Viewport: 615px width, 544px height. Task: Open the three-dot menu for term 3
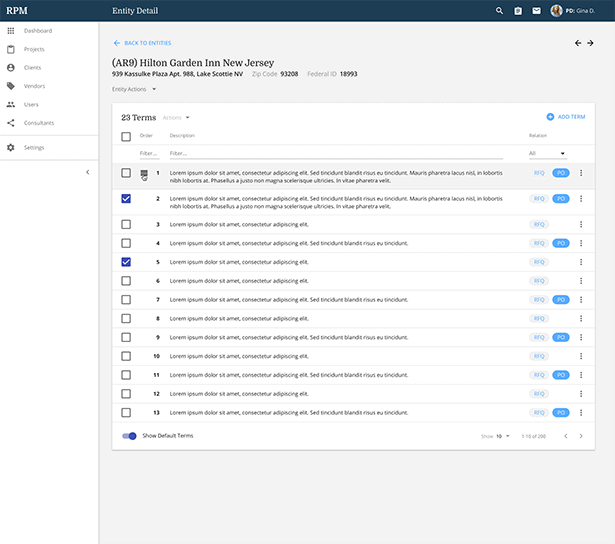point(581,224)
